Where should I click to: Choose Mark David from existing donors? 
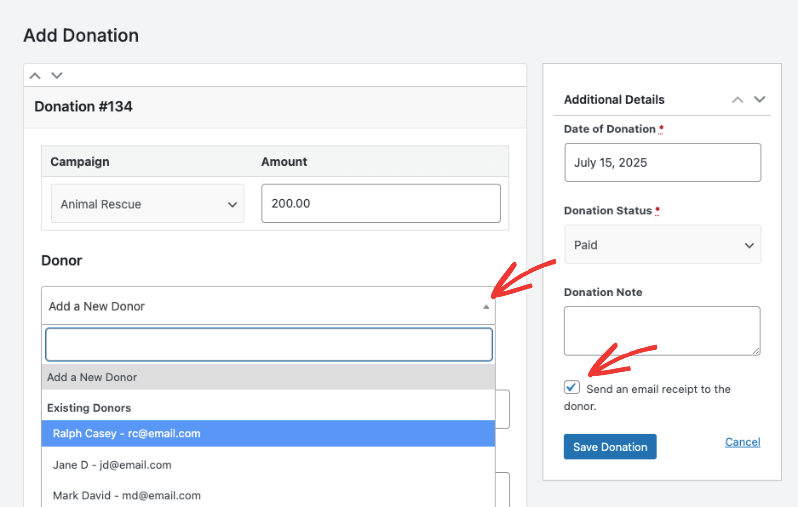268,495
